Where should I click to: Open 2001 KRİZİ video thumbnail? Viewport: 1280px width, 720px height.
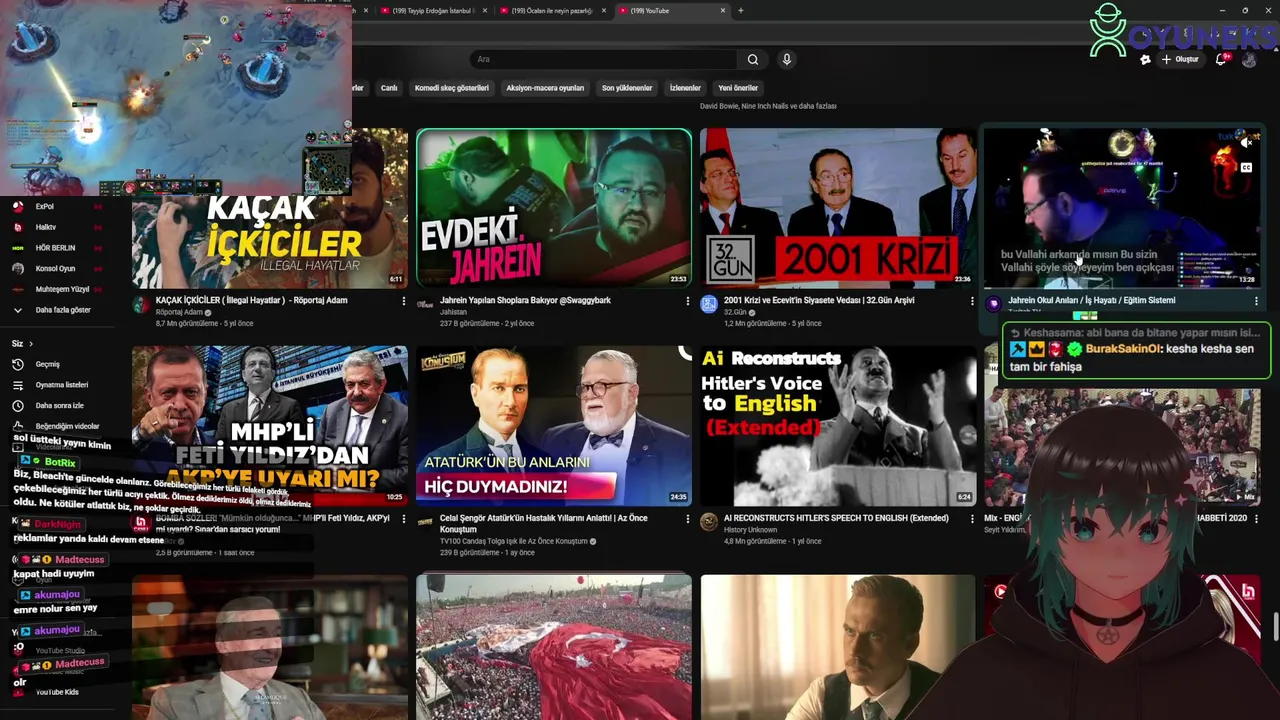click(x=838, y=208)
